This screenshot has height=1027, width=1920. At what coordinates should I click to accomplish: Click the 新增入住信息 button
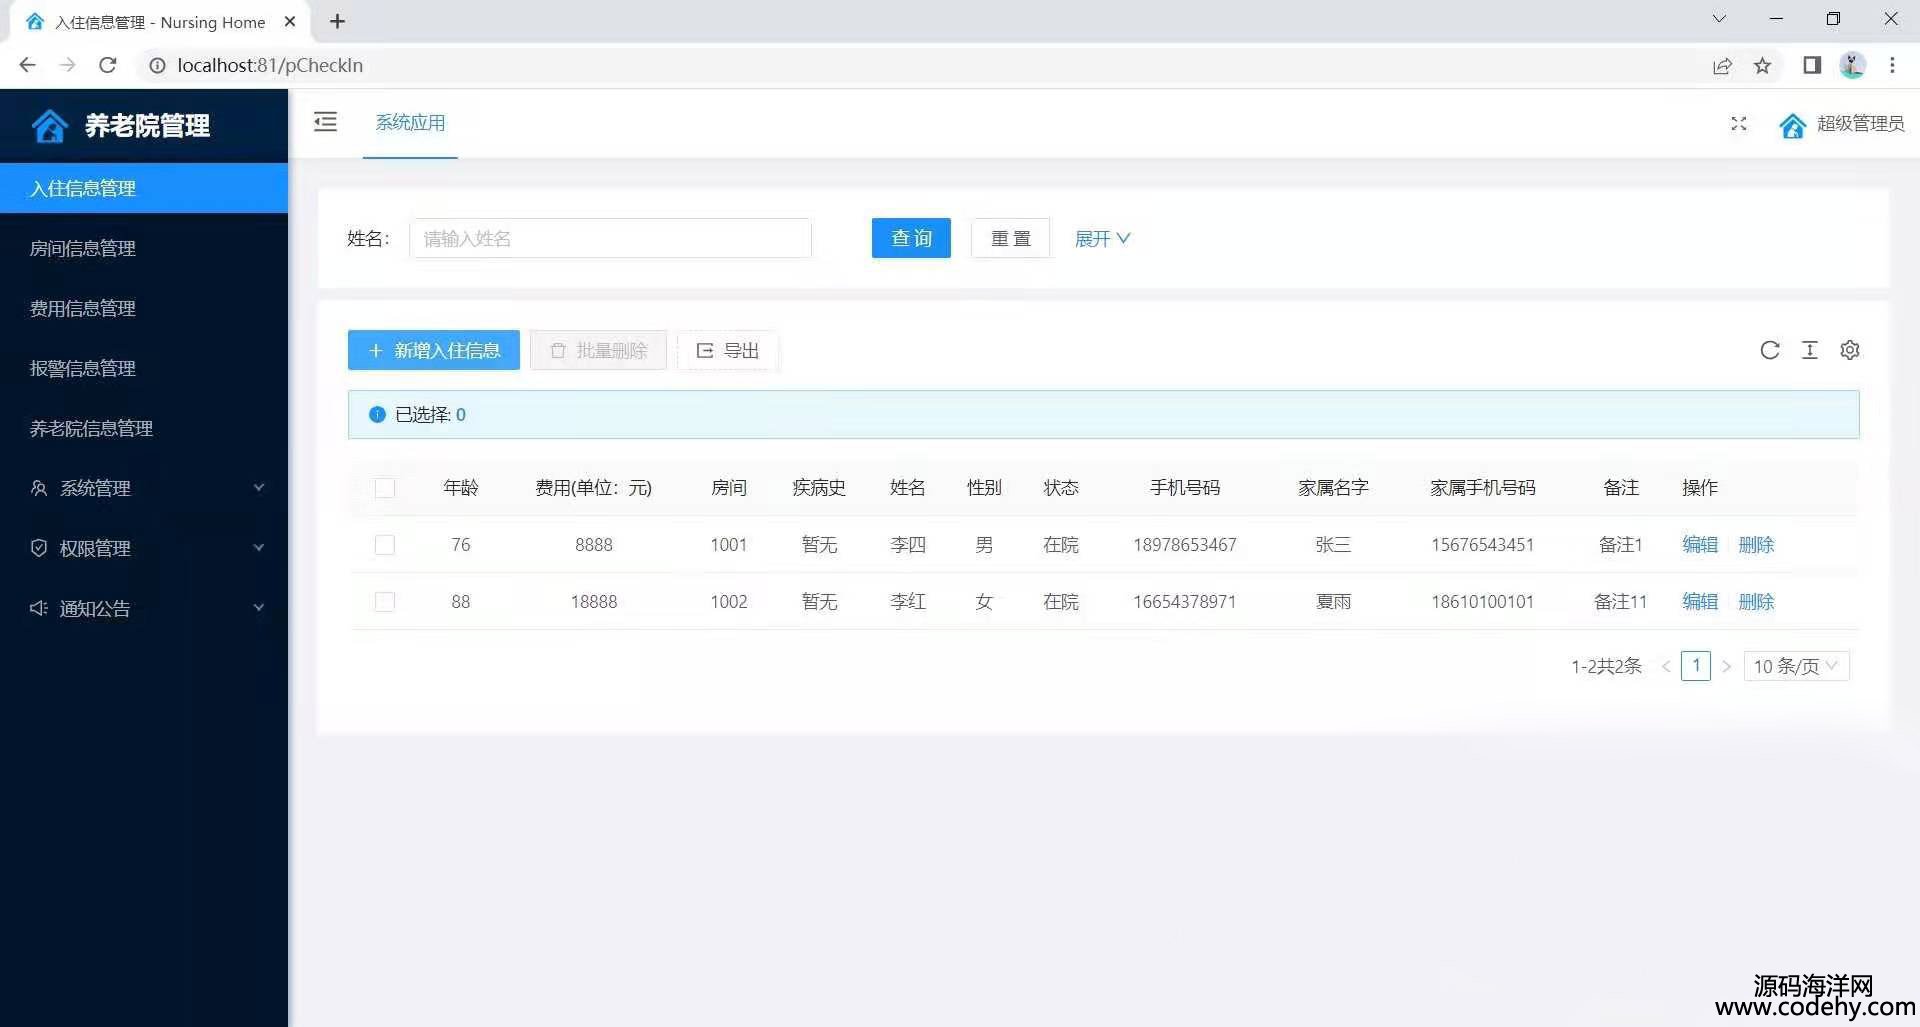tap(434, 350)
